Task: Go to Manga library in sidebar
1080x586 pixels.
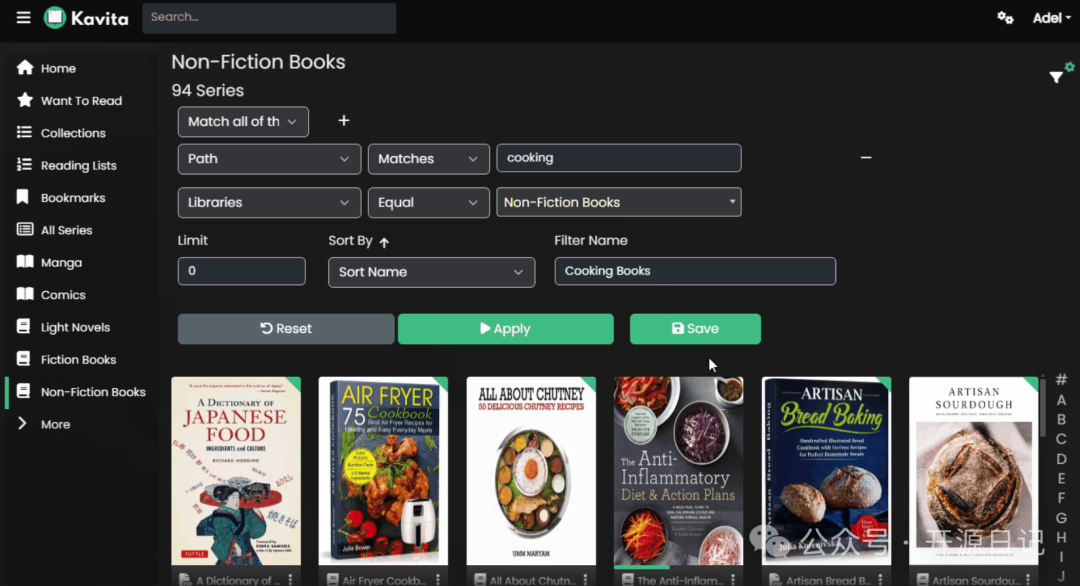Action: 61,263
